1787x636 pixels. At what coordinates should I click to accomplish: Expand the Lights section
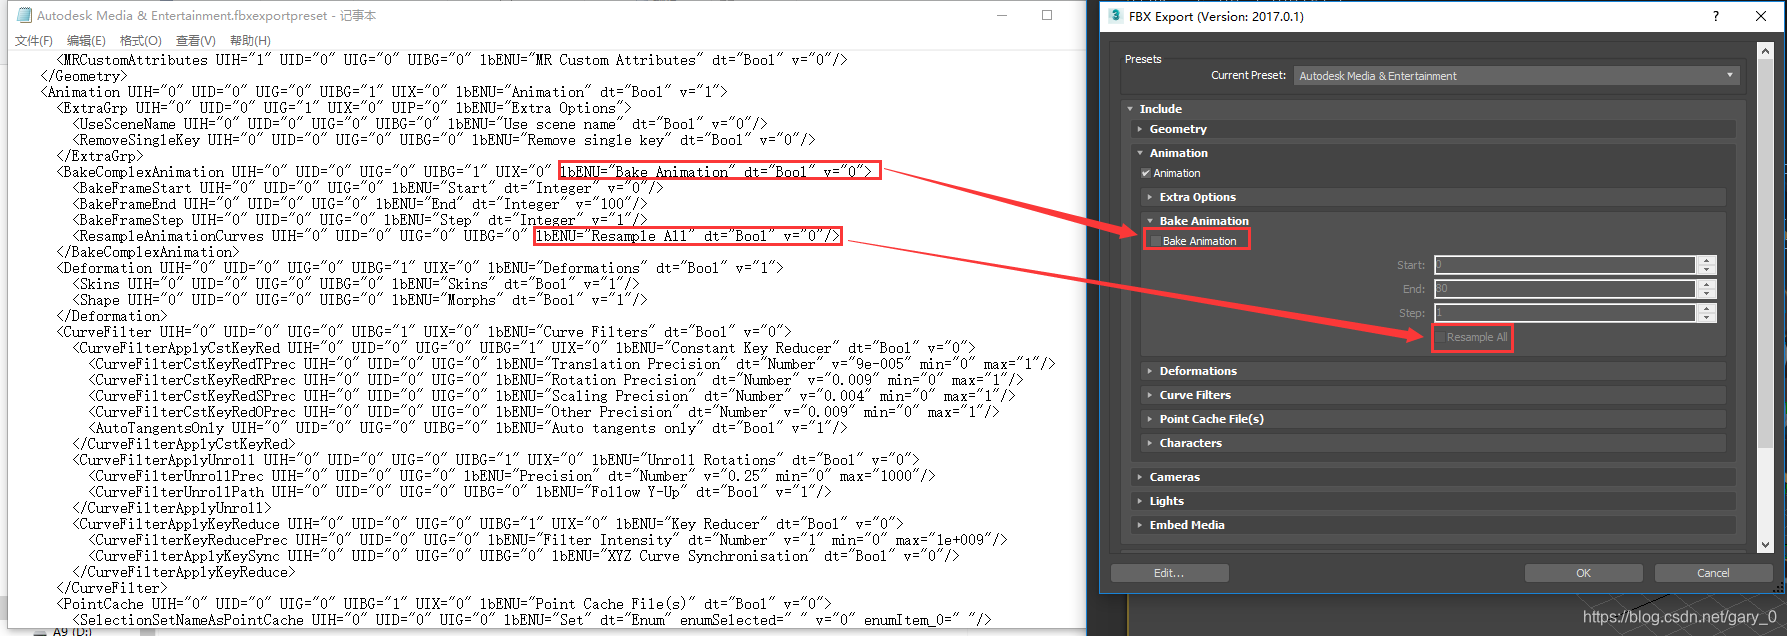(x=1140, y=501)
